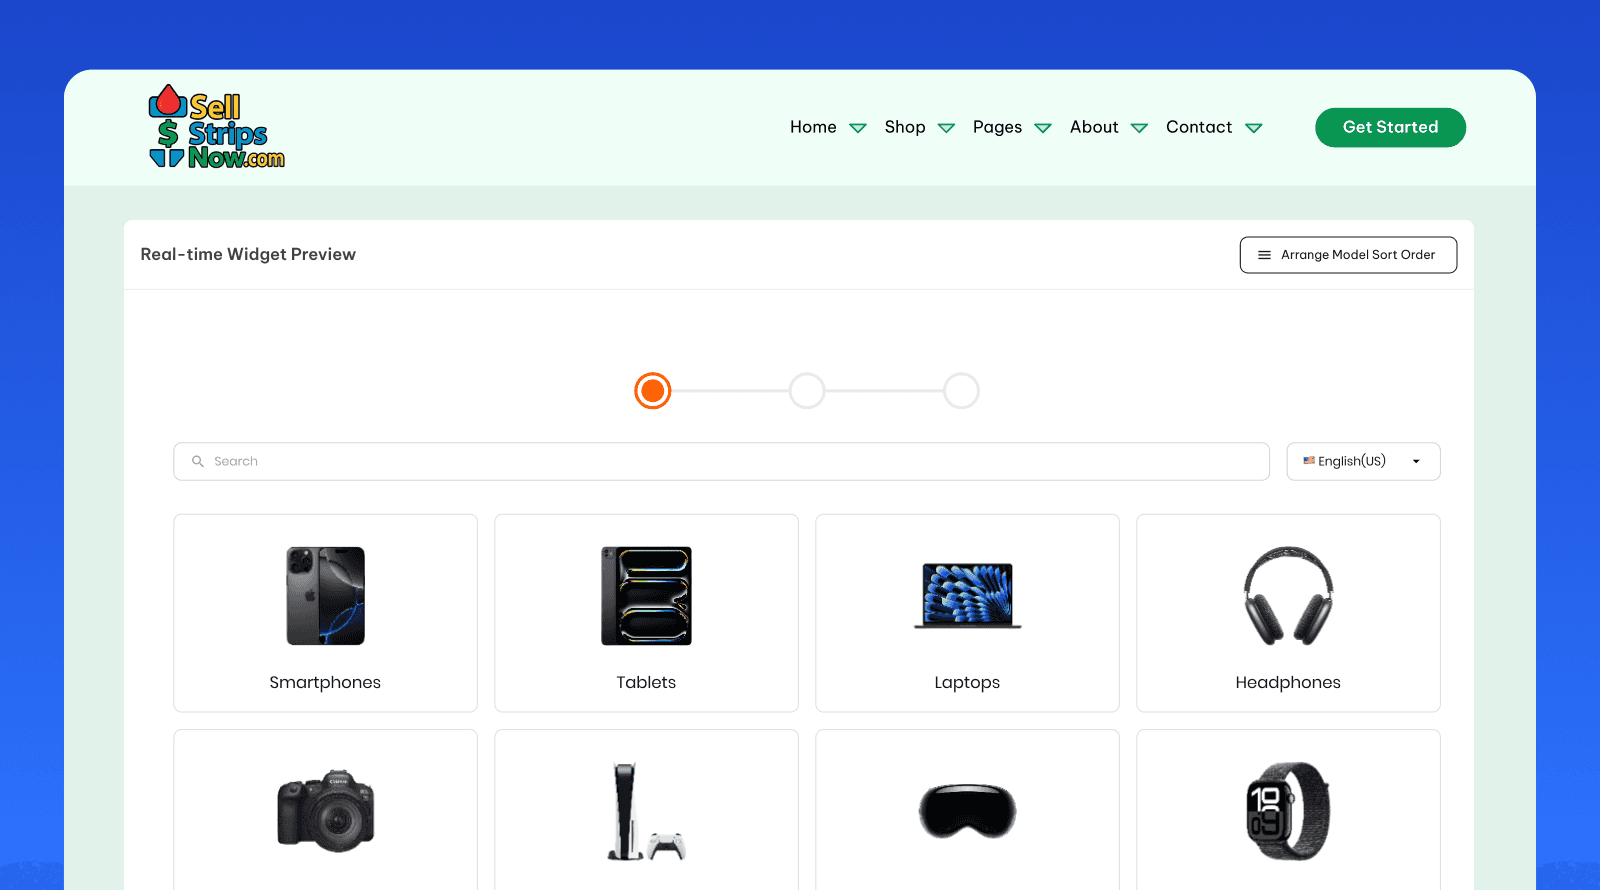Select the Tablets category image
This screenshot has height=890, width=1600.
click(x=646, y=596)
